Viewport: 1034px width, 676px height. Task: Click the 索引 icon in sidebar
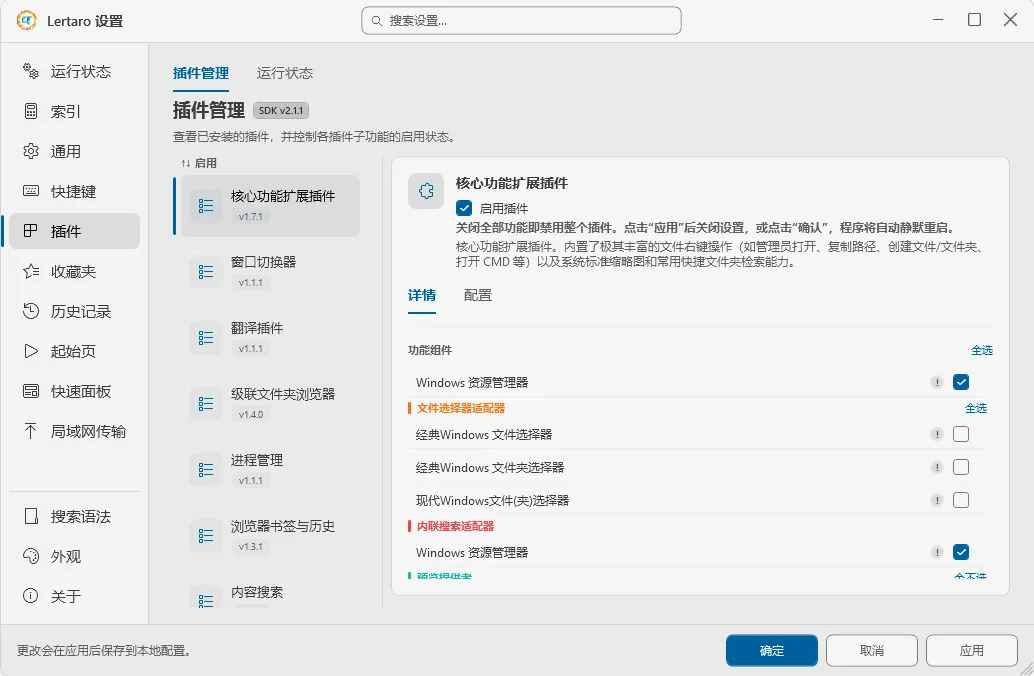(x=31, y=111)
